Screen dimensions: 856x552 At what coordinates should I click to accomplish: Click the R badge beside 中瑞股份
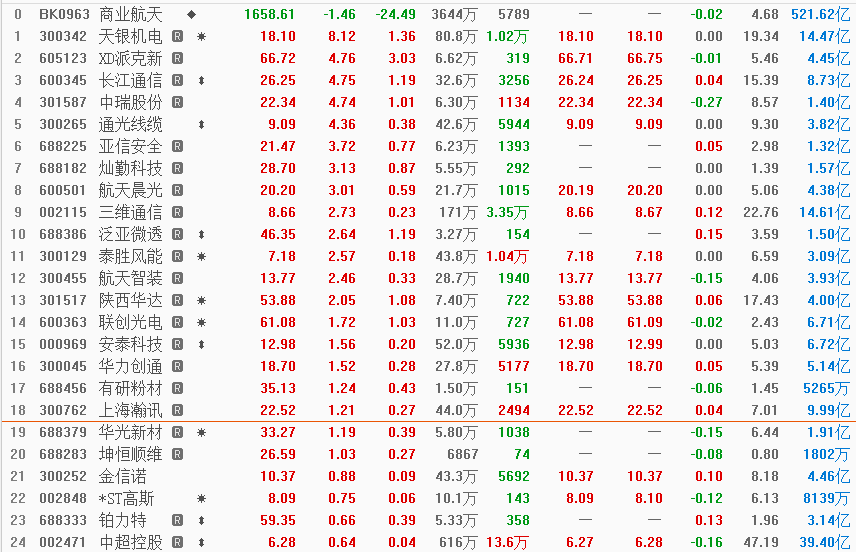pyautogui.click(x=177, y=102)
